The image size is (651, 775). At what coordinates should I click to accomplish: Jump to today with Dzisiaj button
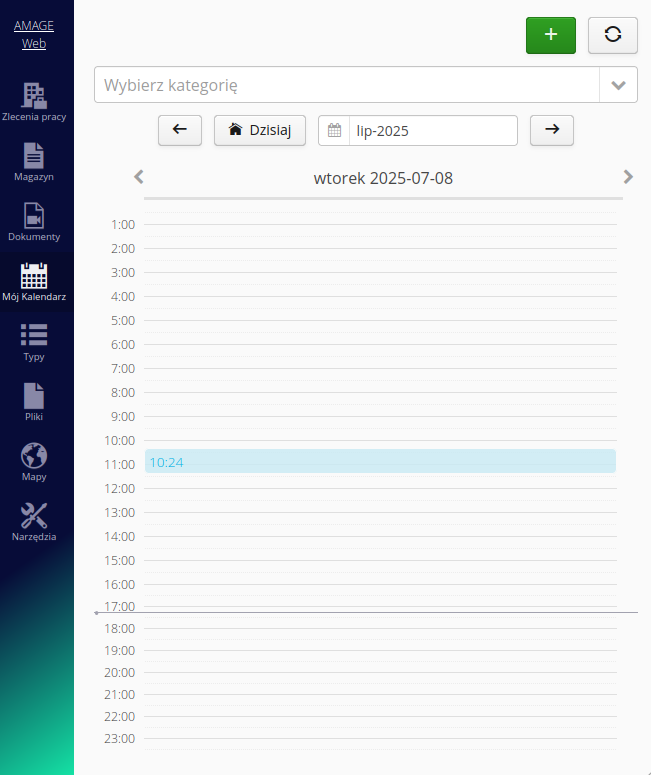[x=260, y=130]
